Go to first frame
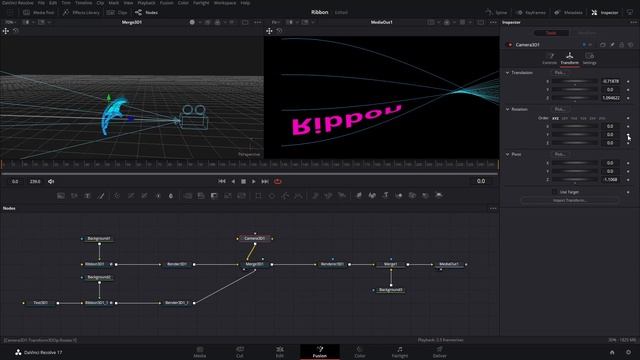Viewport: 640px width, 360px height. pyautogui.click(x=222, y=181)
